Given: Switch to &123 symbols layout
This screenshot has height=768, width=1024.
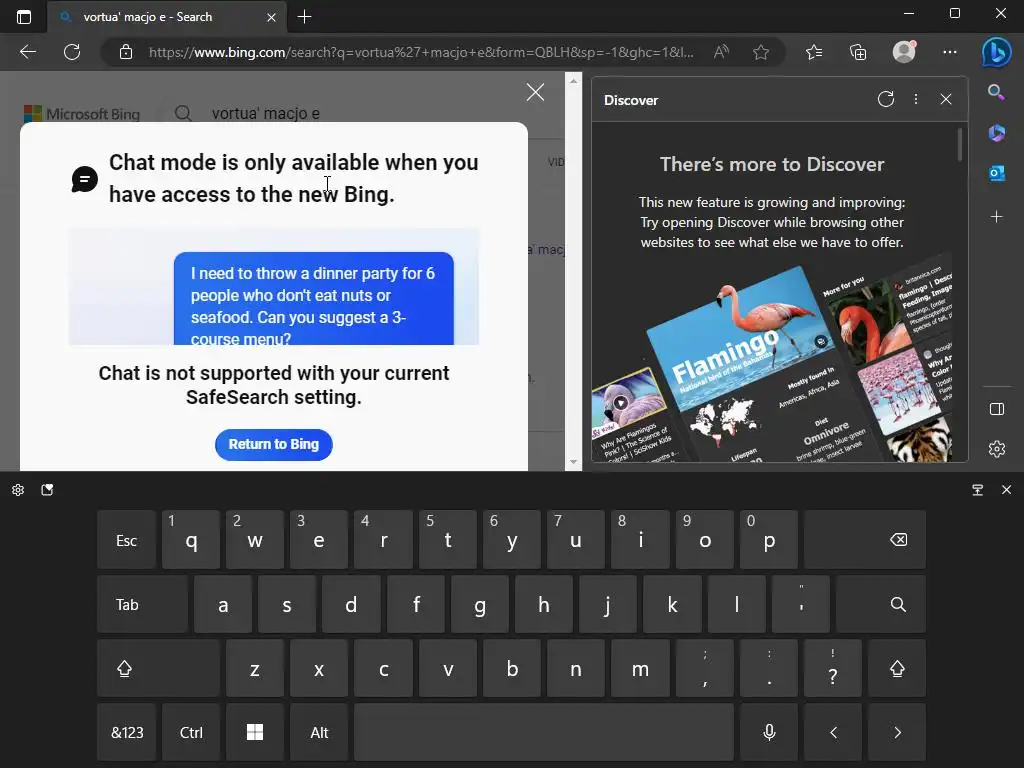Looking at the screenshot, I should [x=127, y=733].
